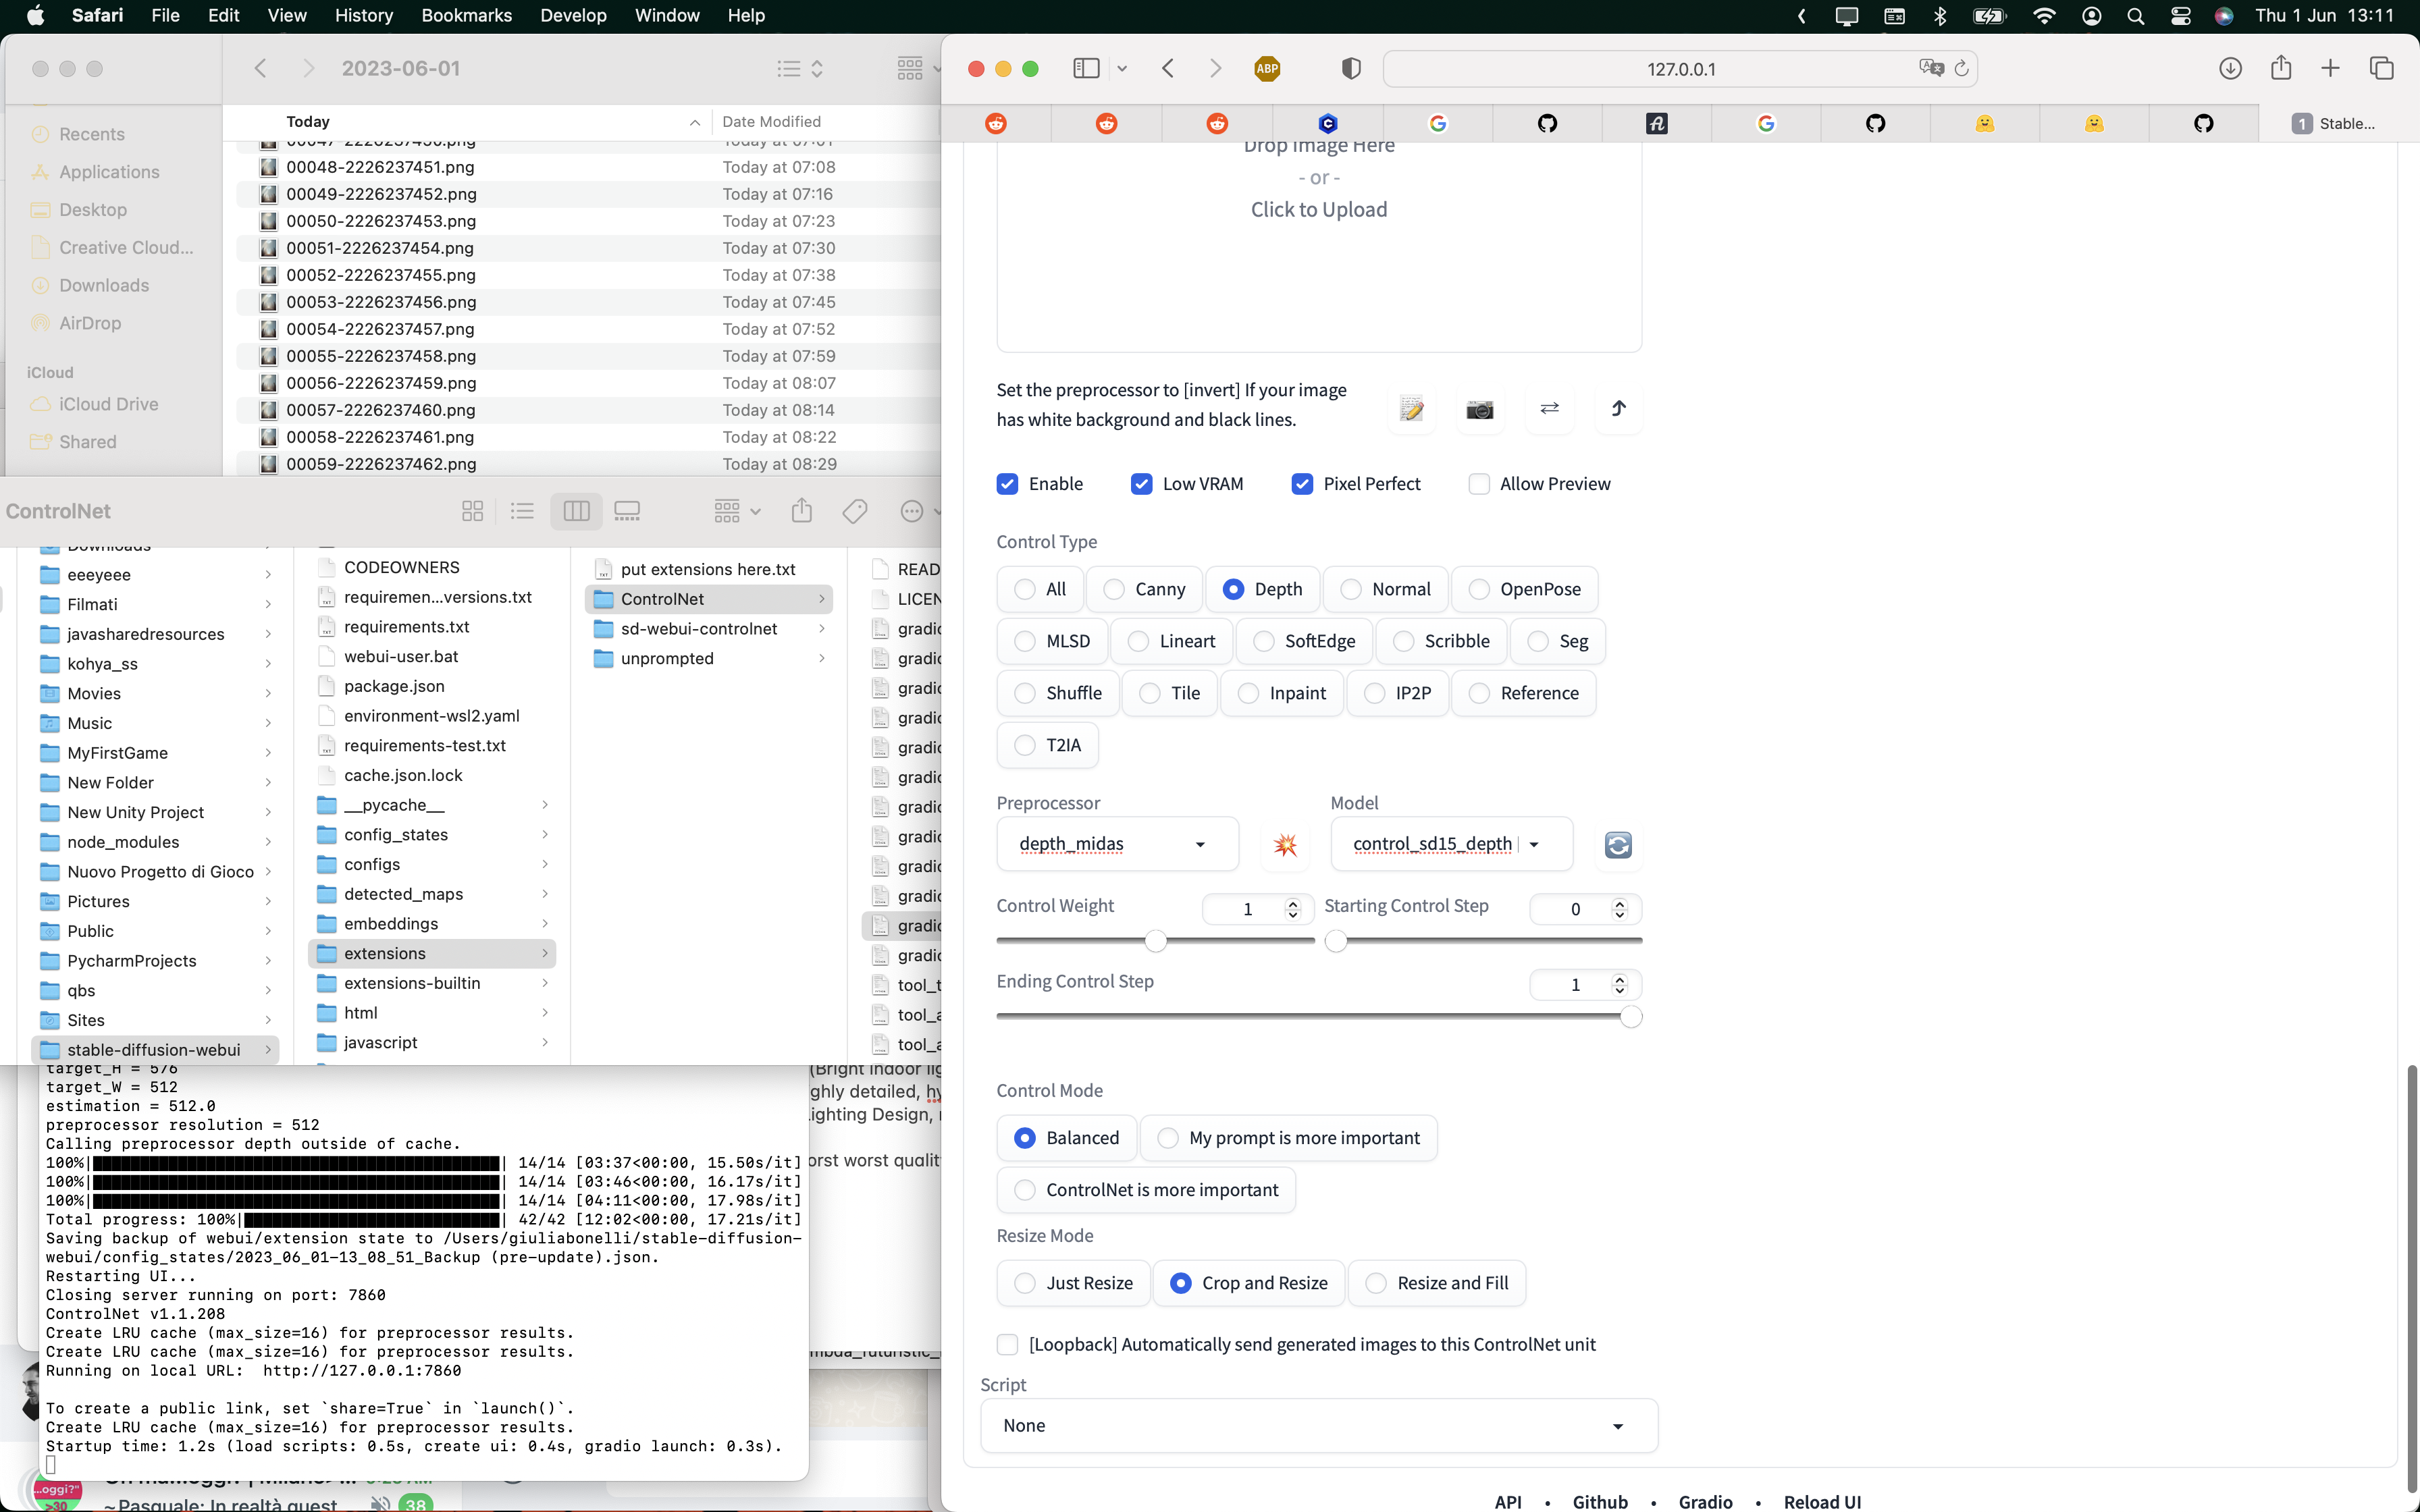Run preprocessor preview with the explosion icon

tap(1285, 845)
